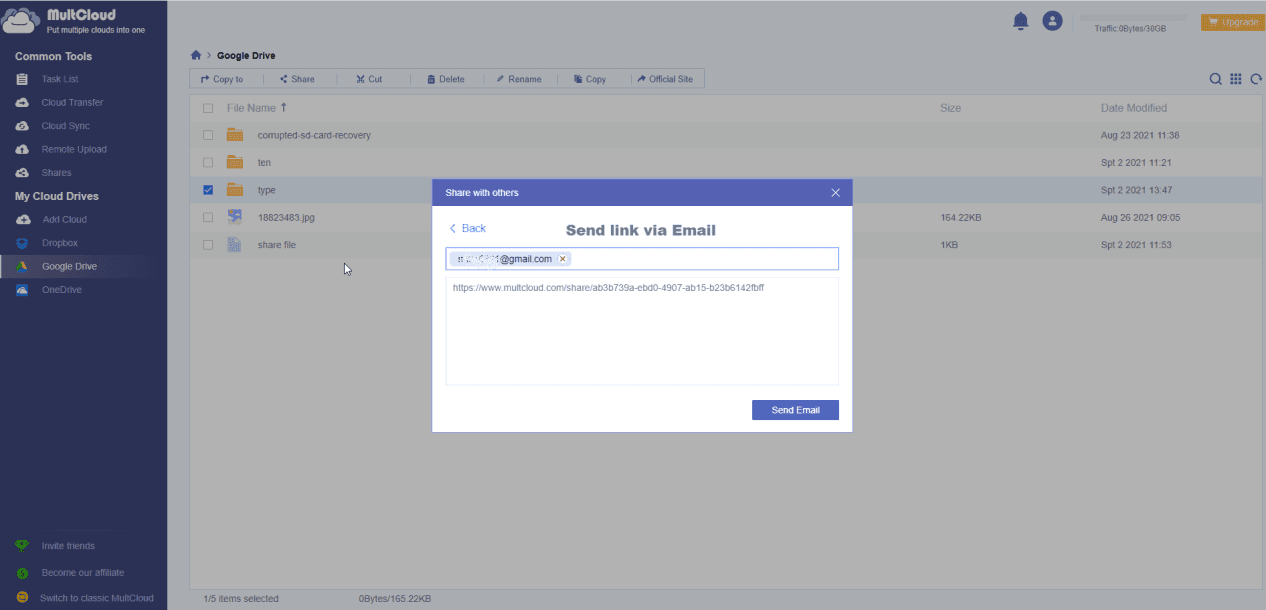The width and height of the screenshot is (1266, 610).
Task: Click the email recipients input field
Action: click(x=700, y=259)
